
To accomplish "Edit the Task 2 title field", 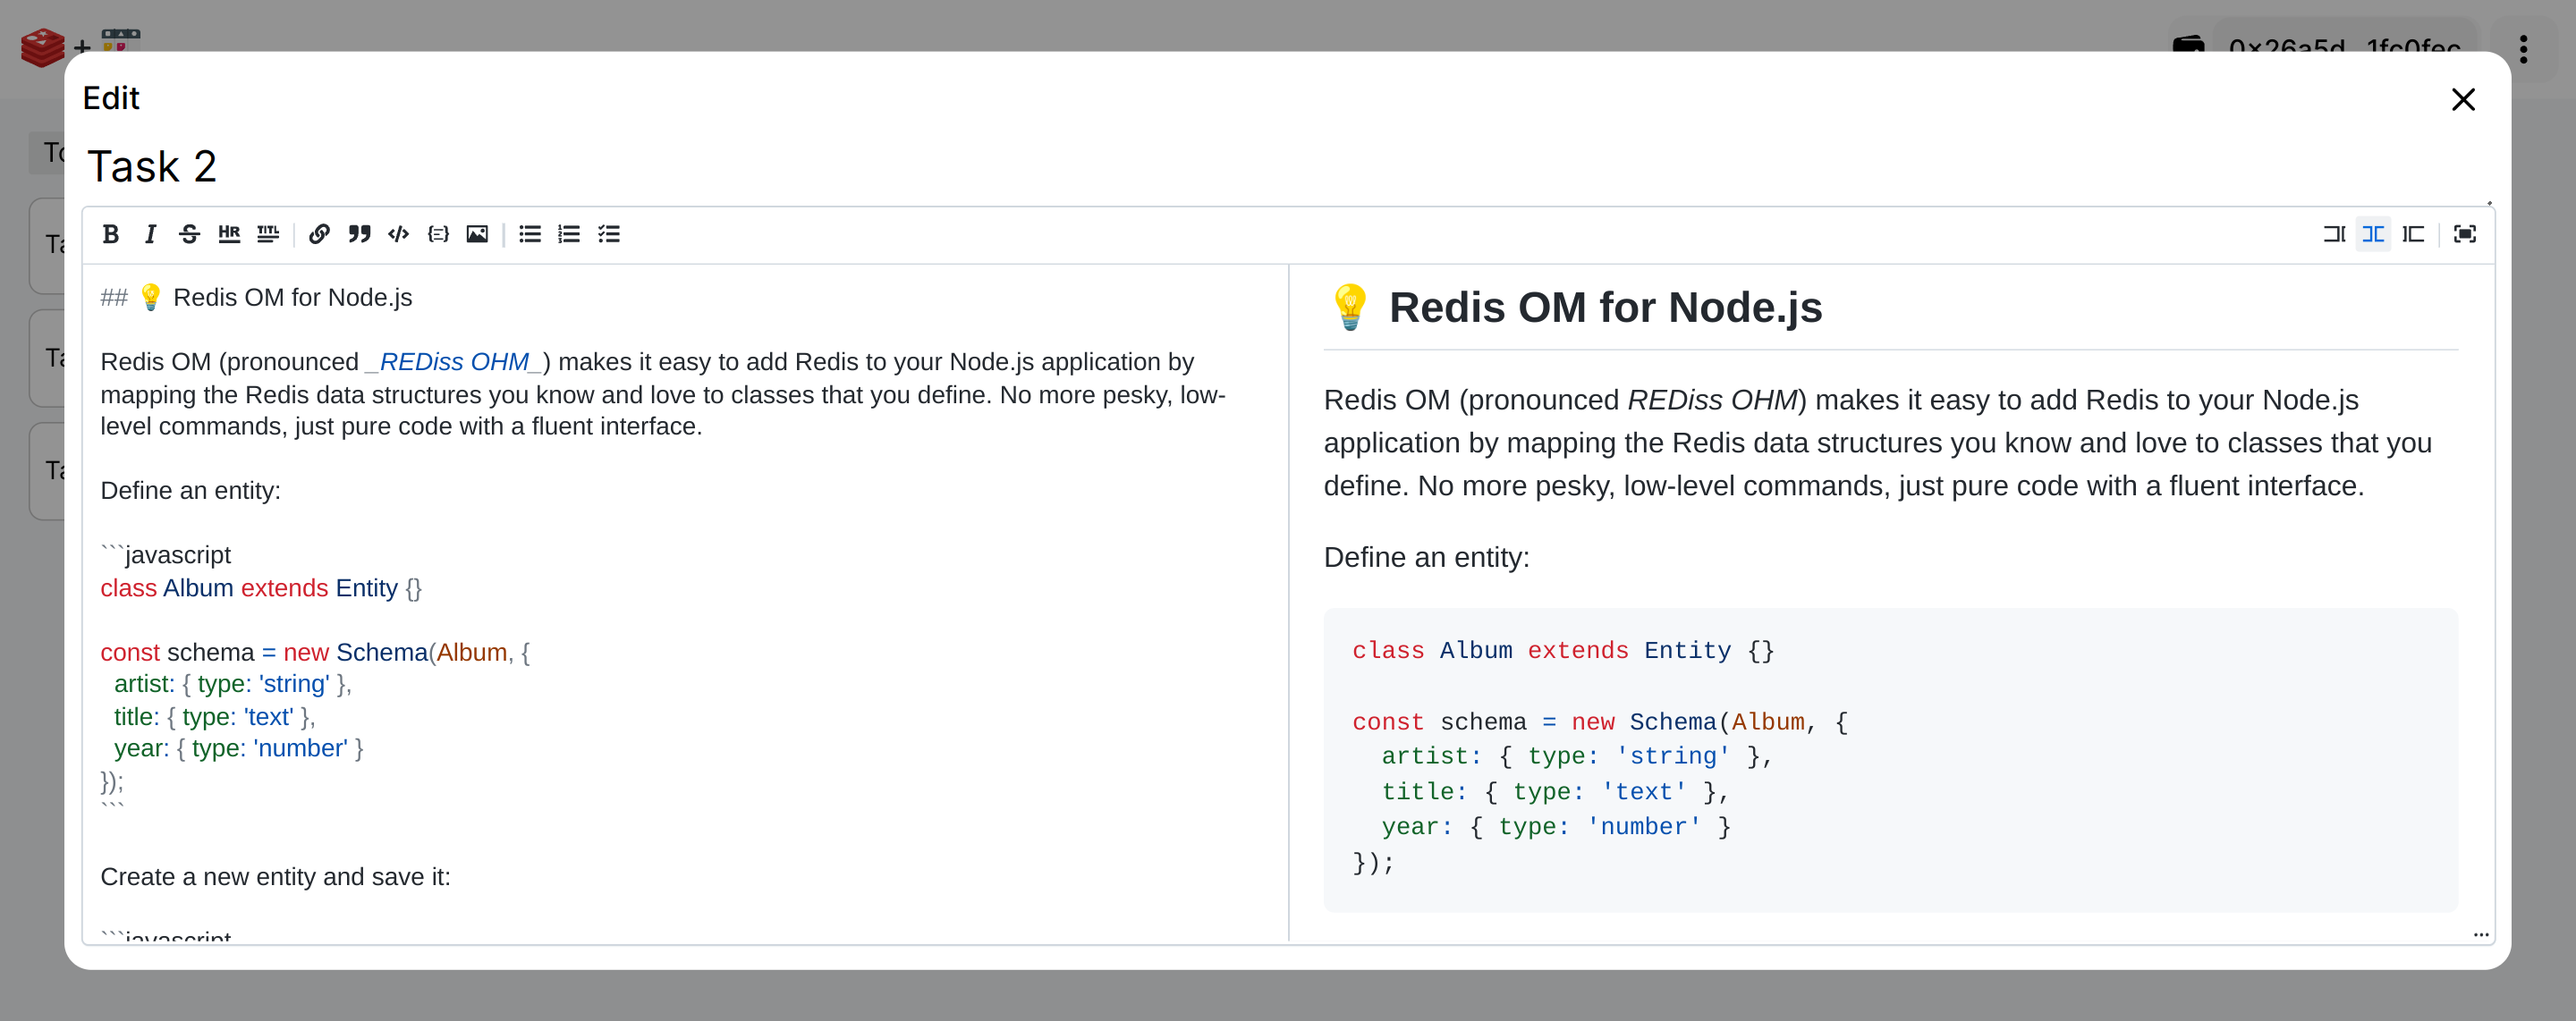I will [152, 166].
